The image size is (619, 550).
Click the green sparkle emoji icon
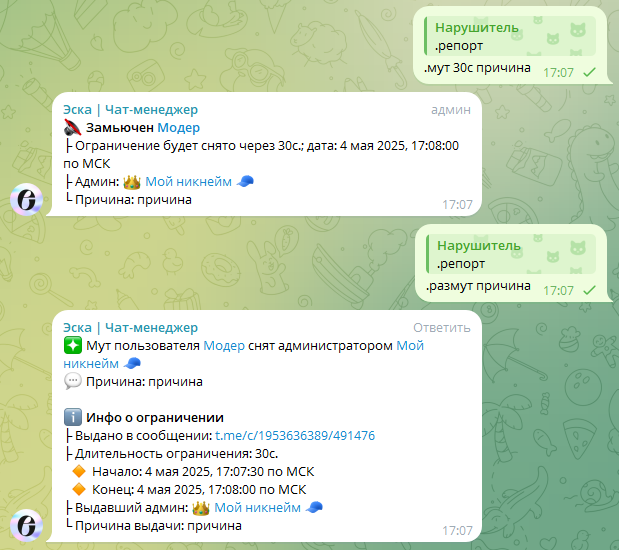(73, 345)
